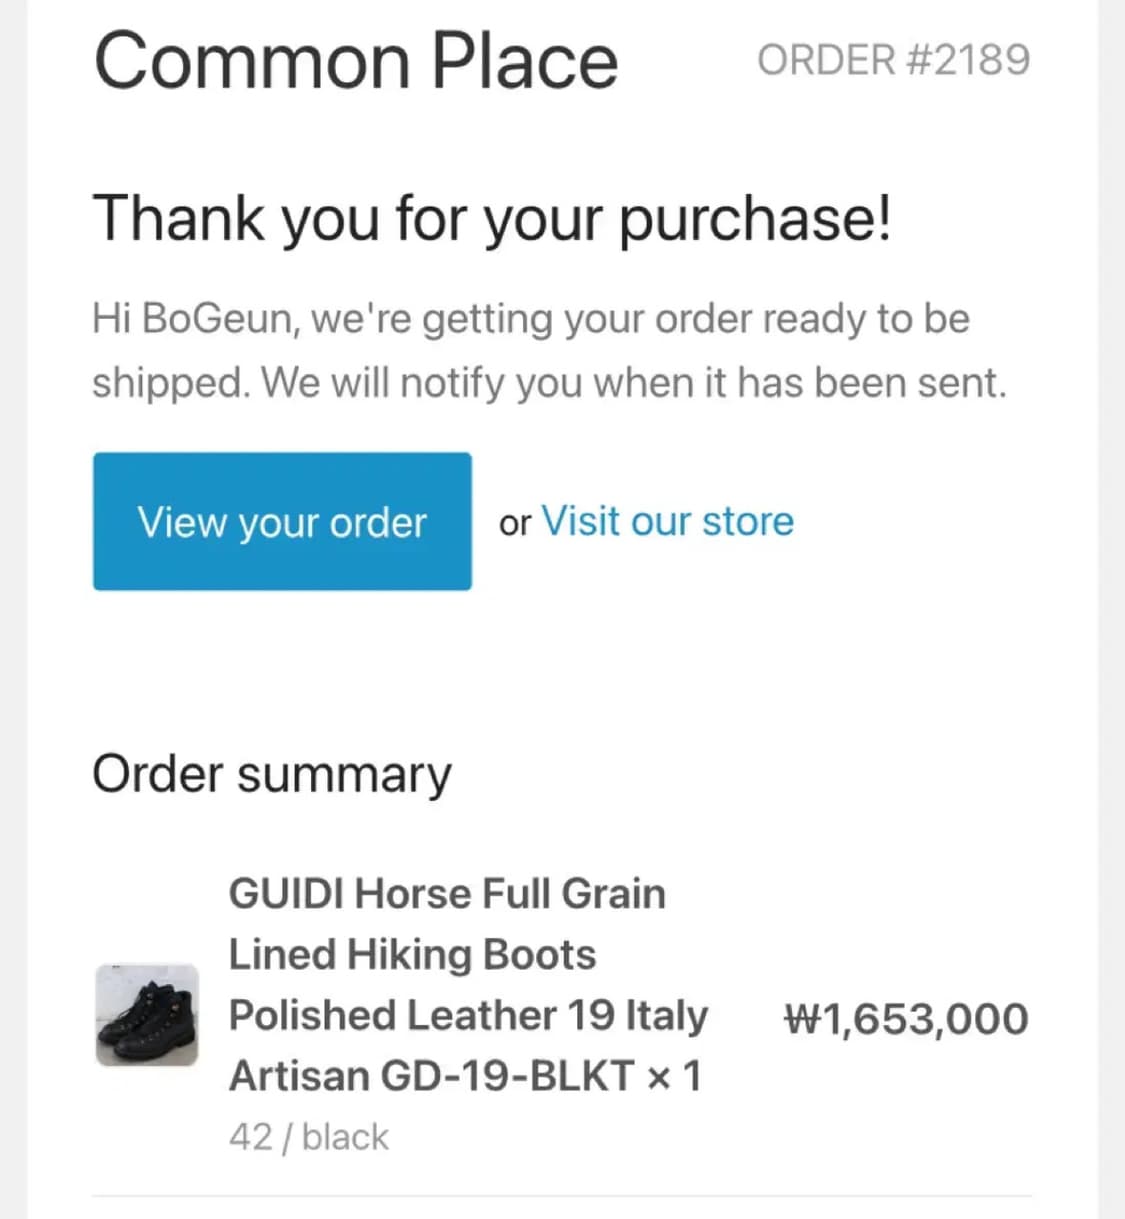Click the divider line below the item
This screenshot has height=1219, width=1125.
(x=562, y=1195)
